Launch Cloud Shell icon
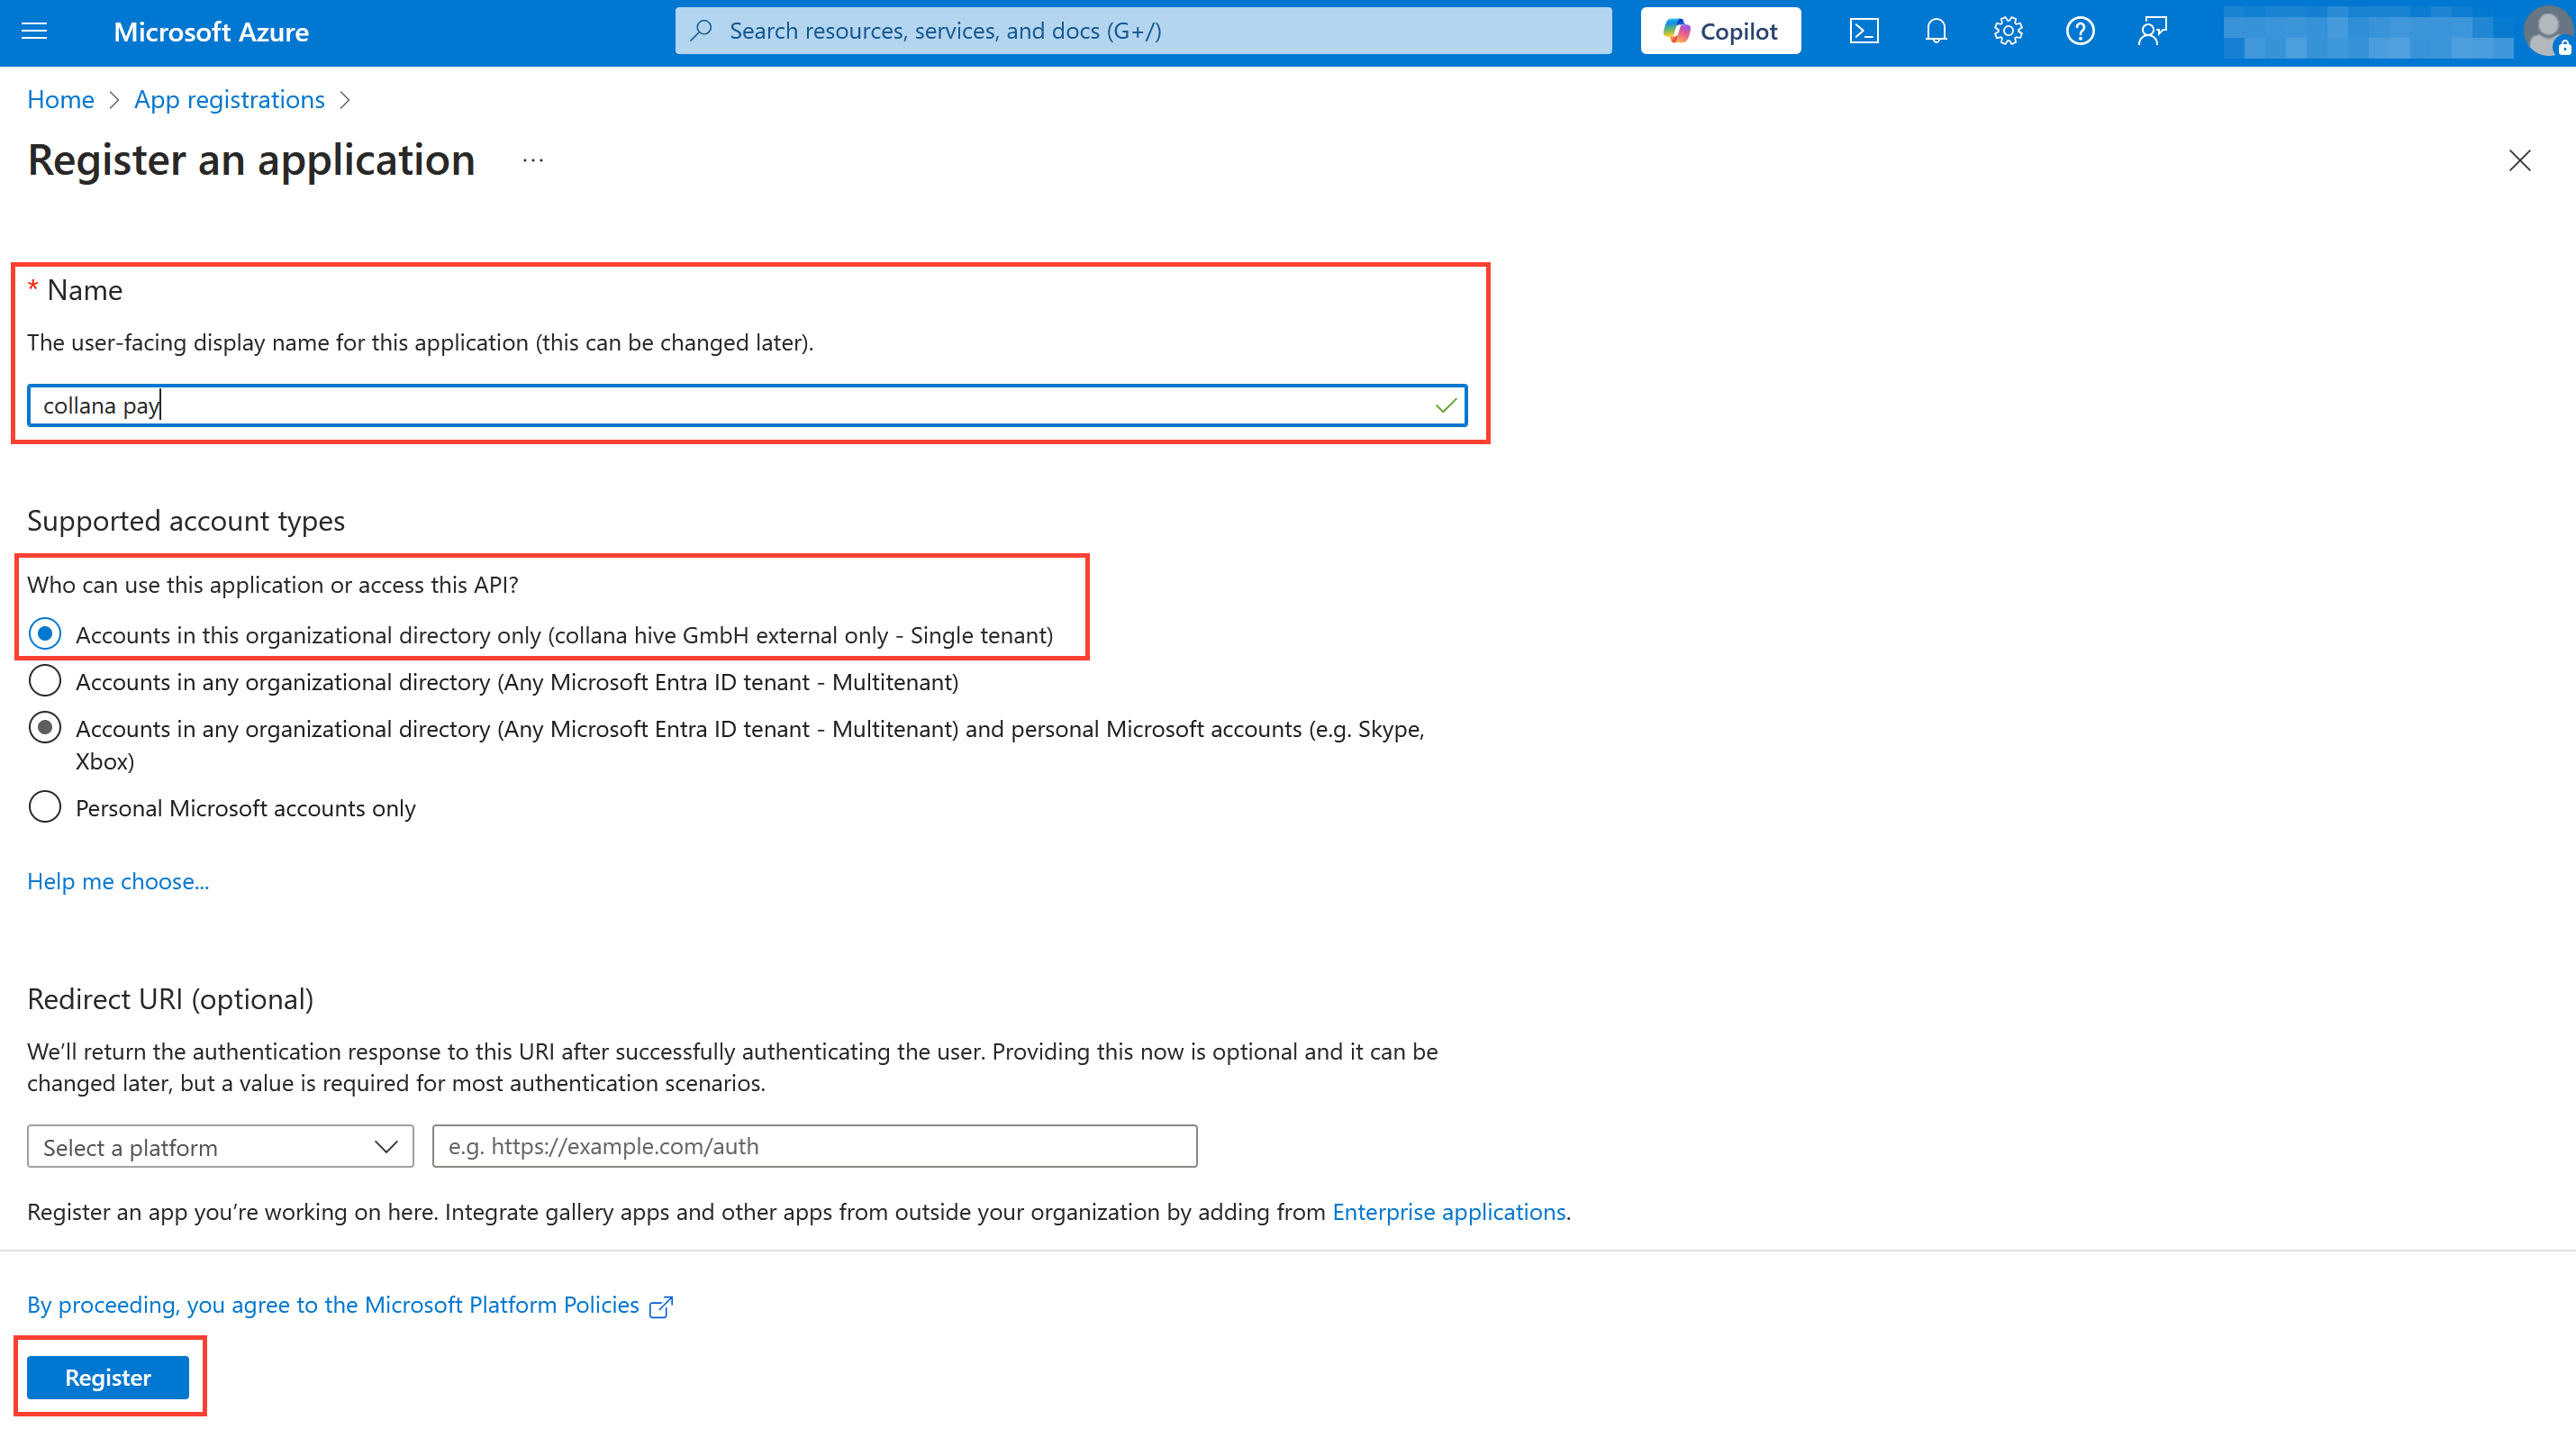2576x1429 pixels. (x=1864, y=31)
